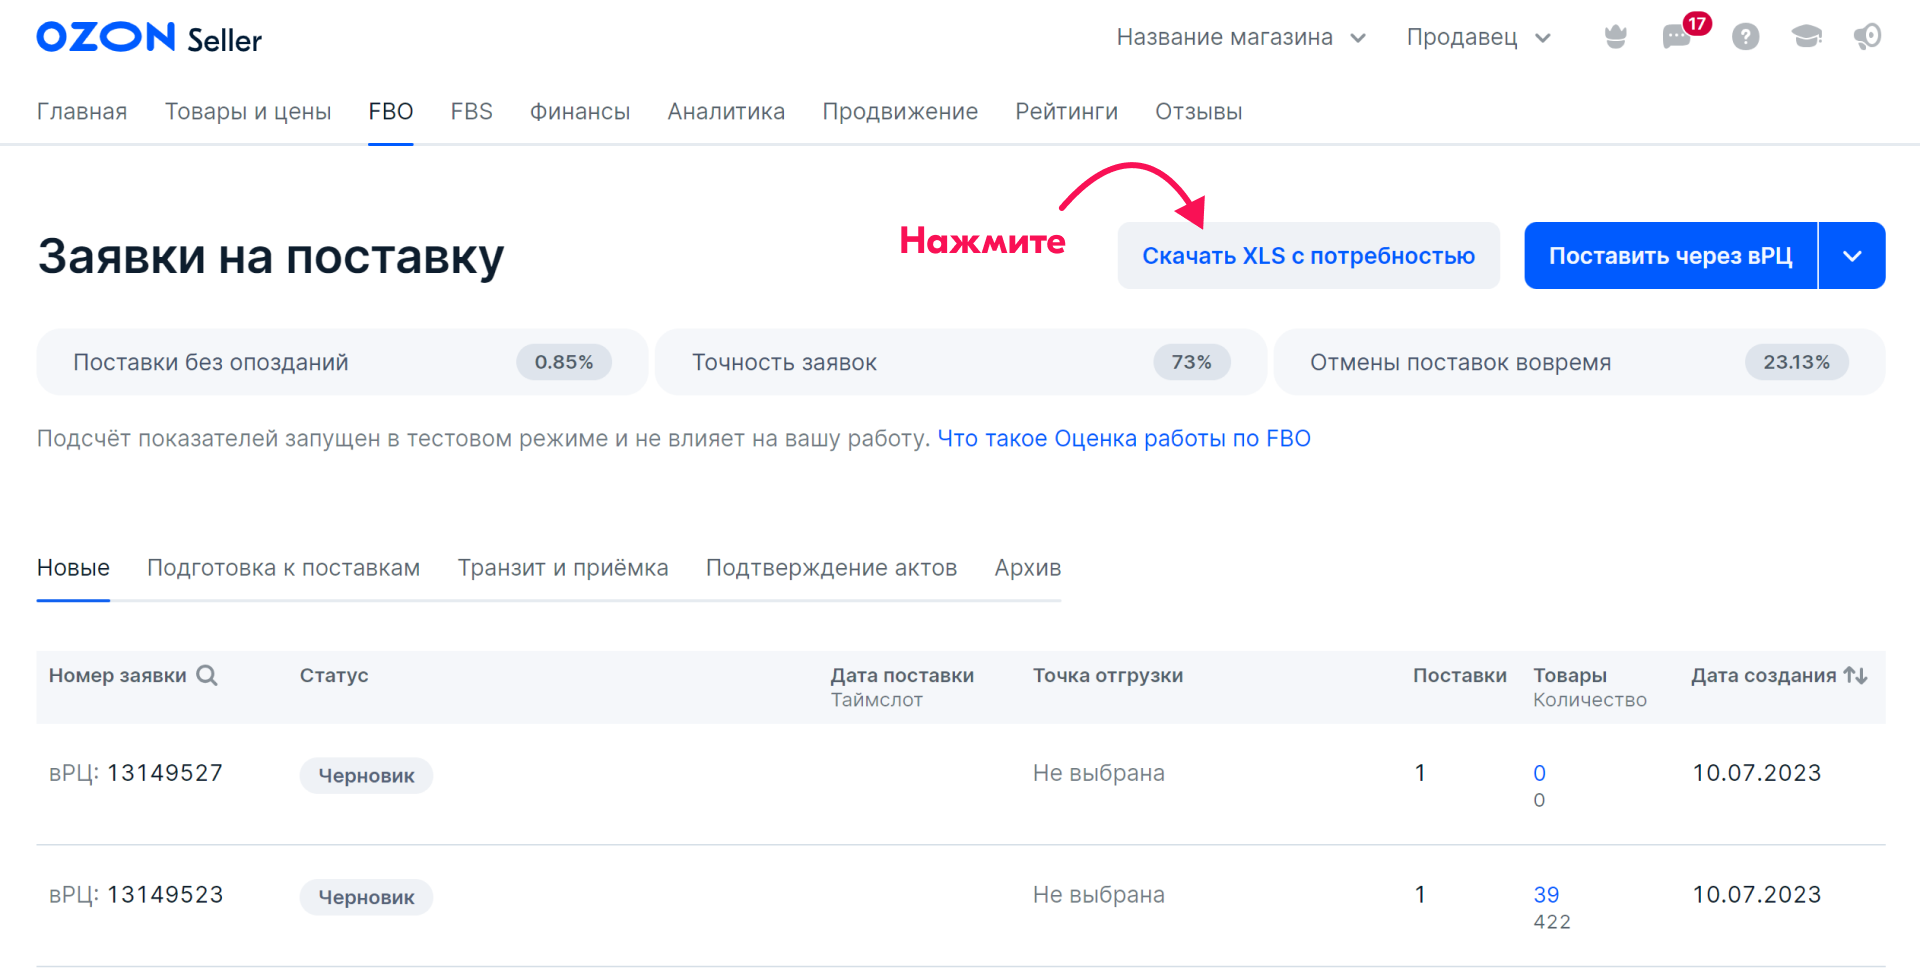Switch to Подтверждение актов tab

832,568
